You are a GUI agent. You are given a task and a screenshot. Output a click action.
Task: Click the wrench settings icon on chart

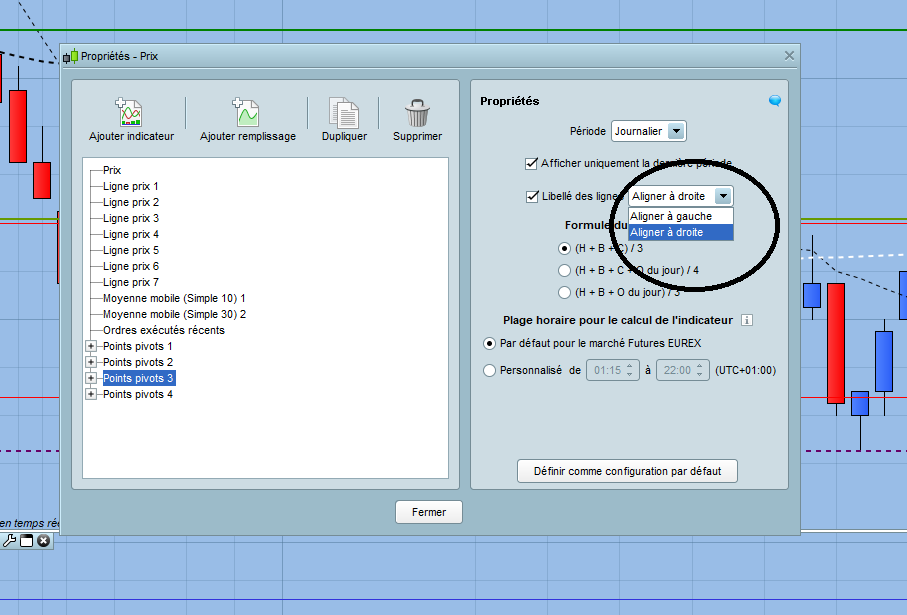tap(10, 541)
